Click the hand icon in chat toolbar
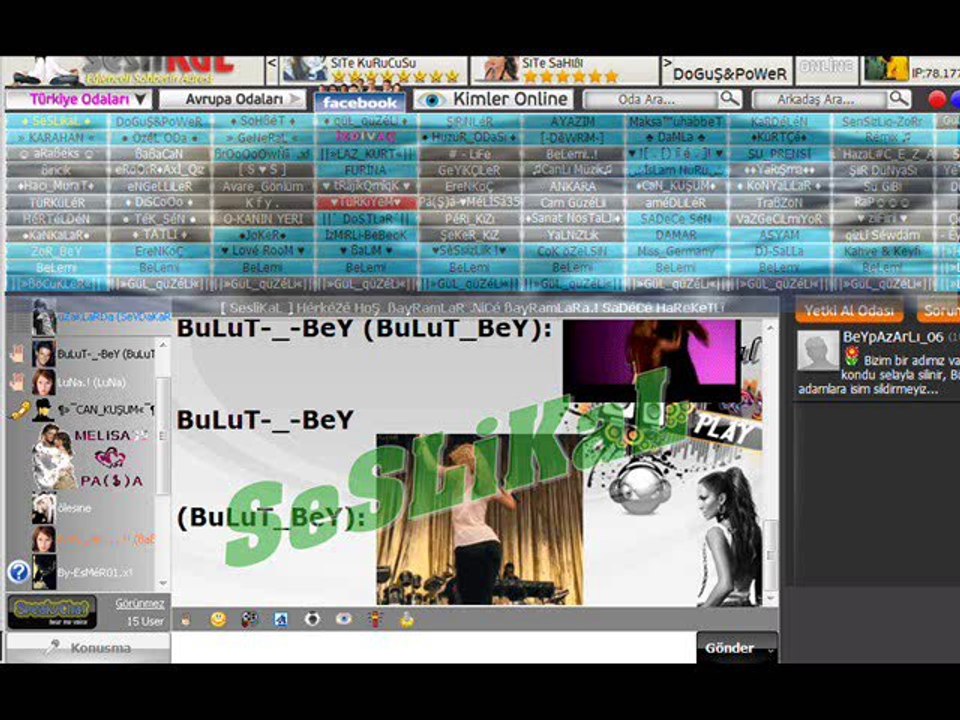This screenshot has width=960, height=720. (186, 620)
